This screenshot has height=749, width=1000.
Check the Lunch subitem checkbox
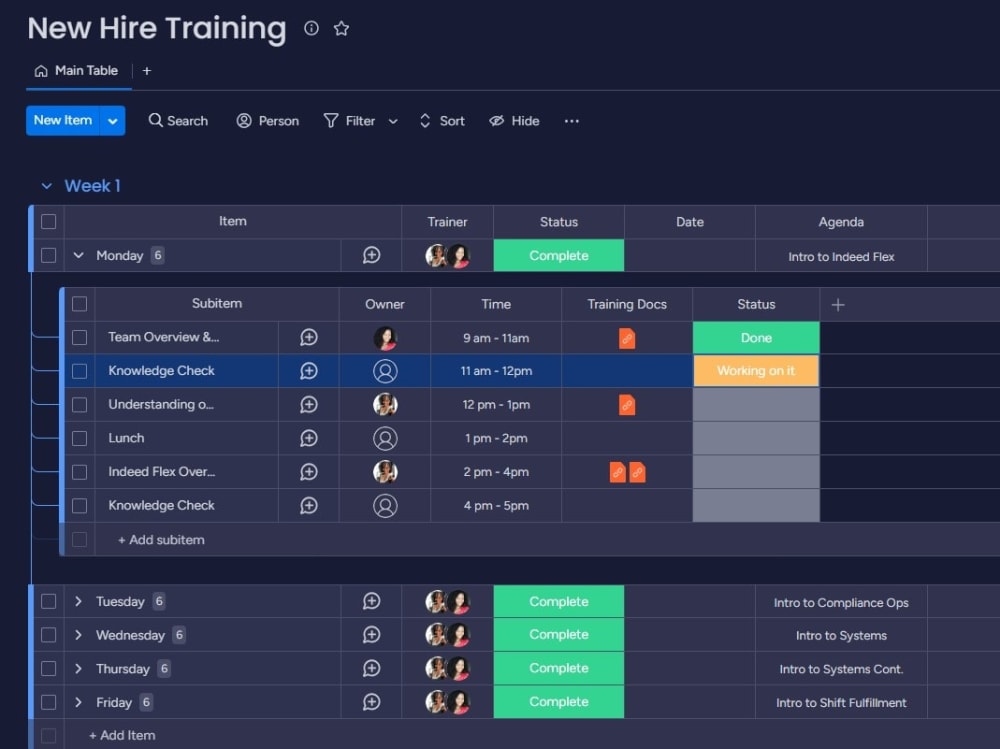click(x=80, y=438)
